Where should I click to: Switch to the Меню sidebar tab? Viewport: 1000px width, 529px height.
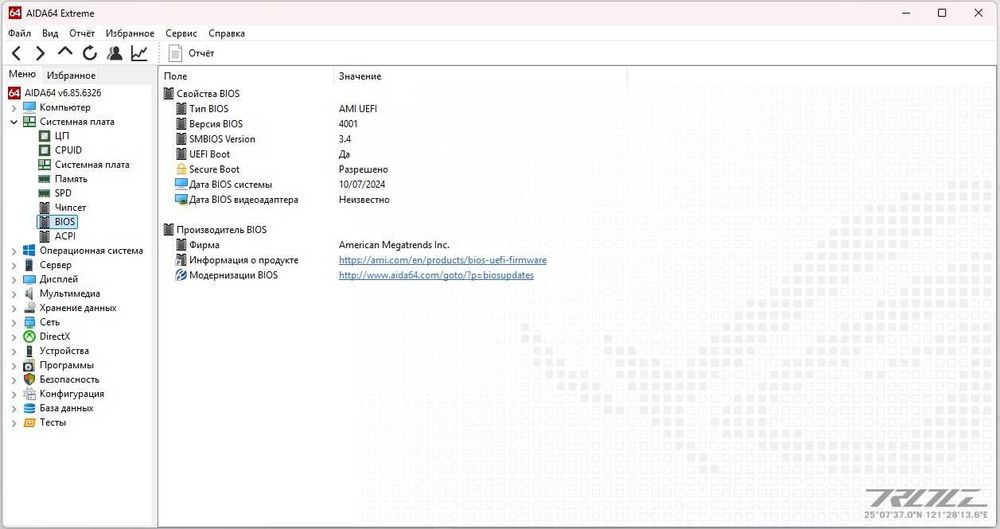pos(22,75)
